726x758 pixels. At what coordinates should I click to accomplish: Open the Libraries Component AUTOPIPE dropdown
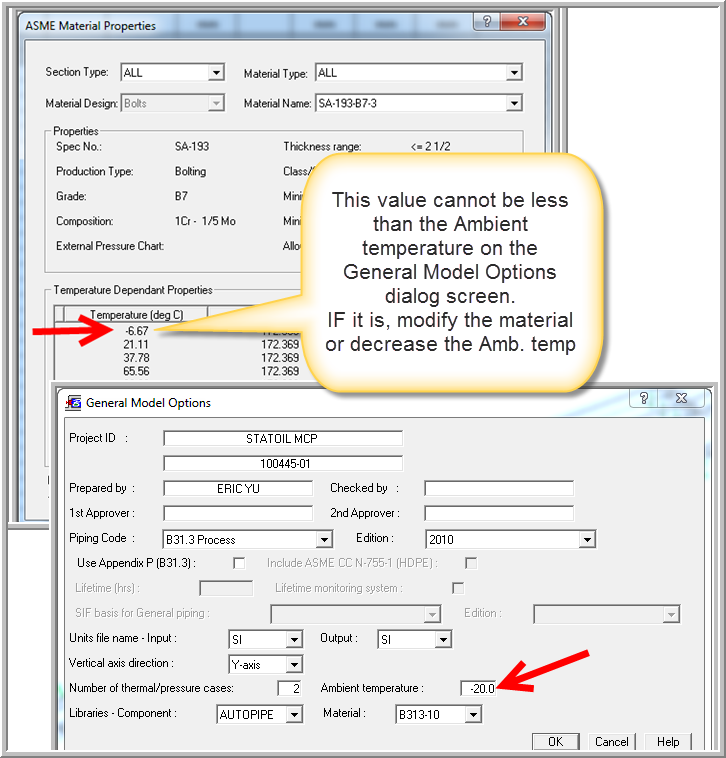pyautogui.click(x=294, y=714)
